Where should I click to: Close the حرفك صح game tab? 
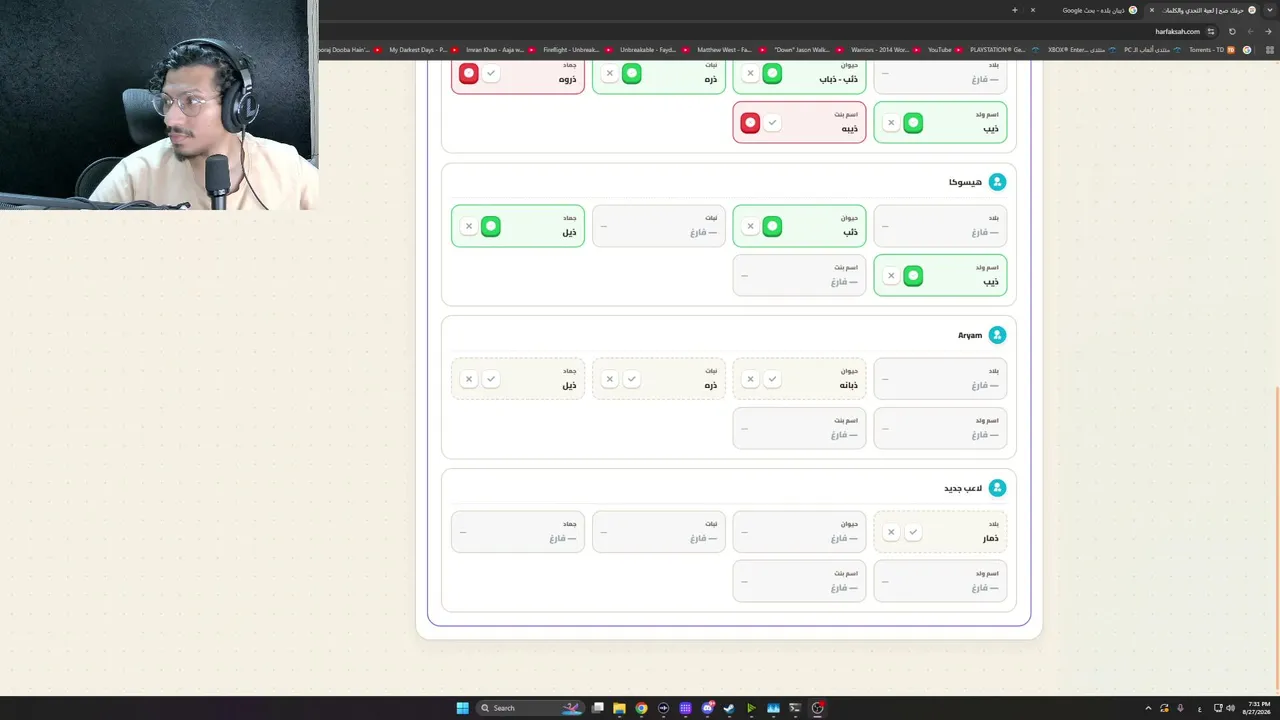pyautogui.click(x=1151, y=10)
